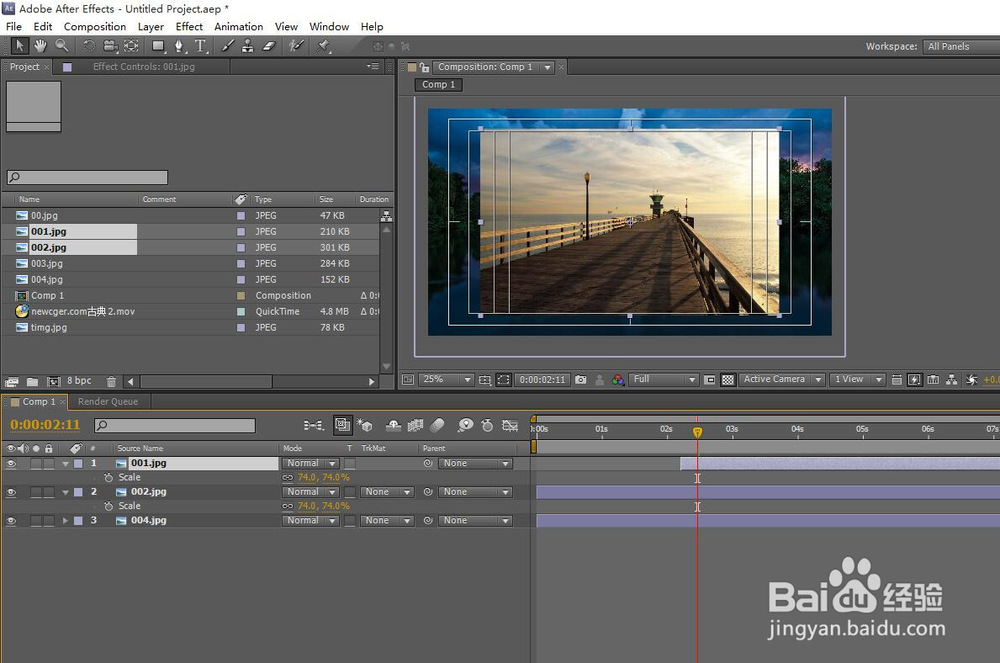The image size is (1000, 663).
Task: Select the Zoom magnifier tool
Action: click(x=62, y=46)
